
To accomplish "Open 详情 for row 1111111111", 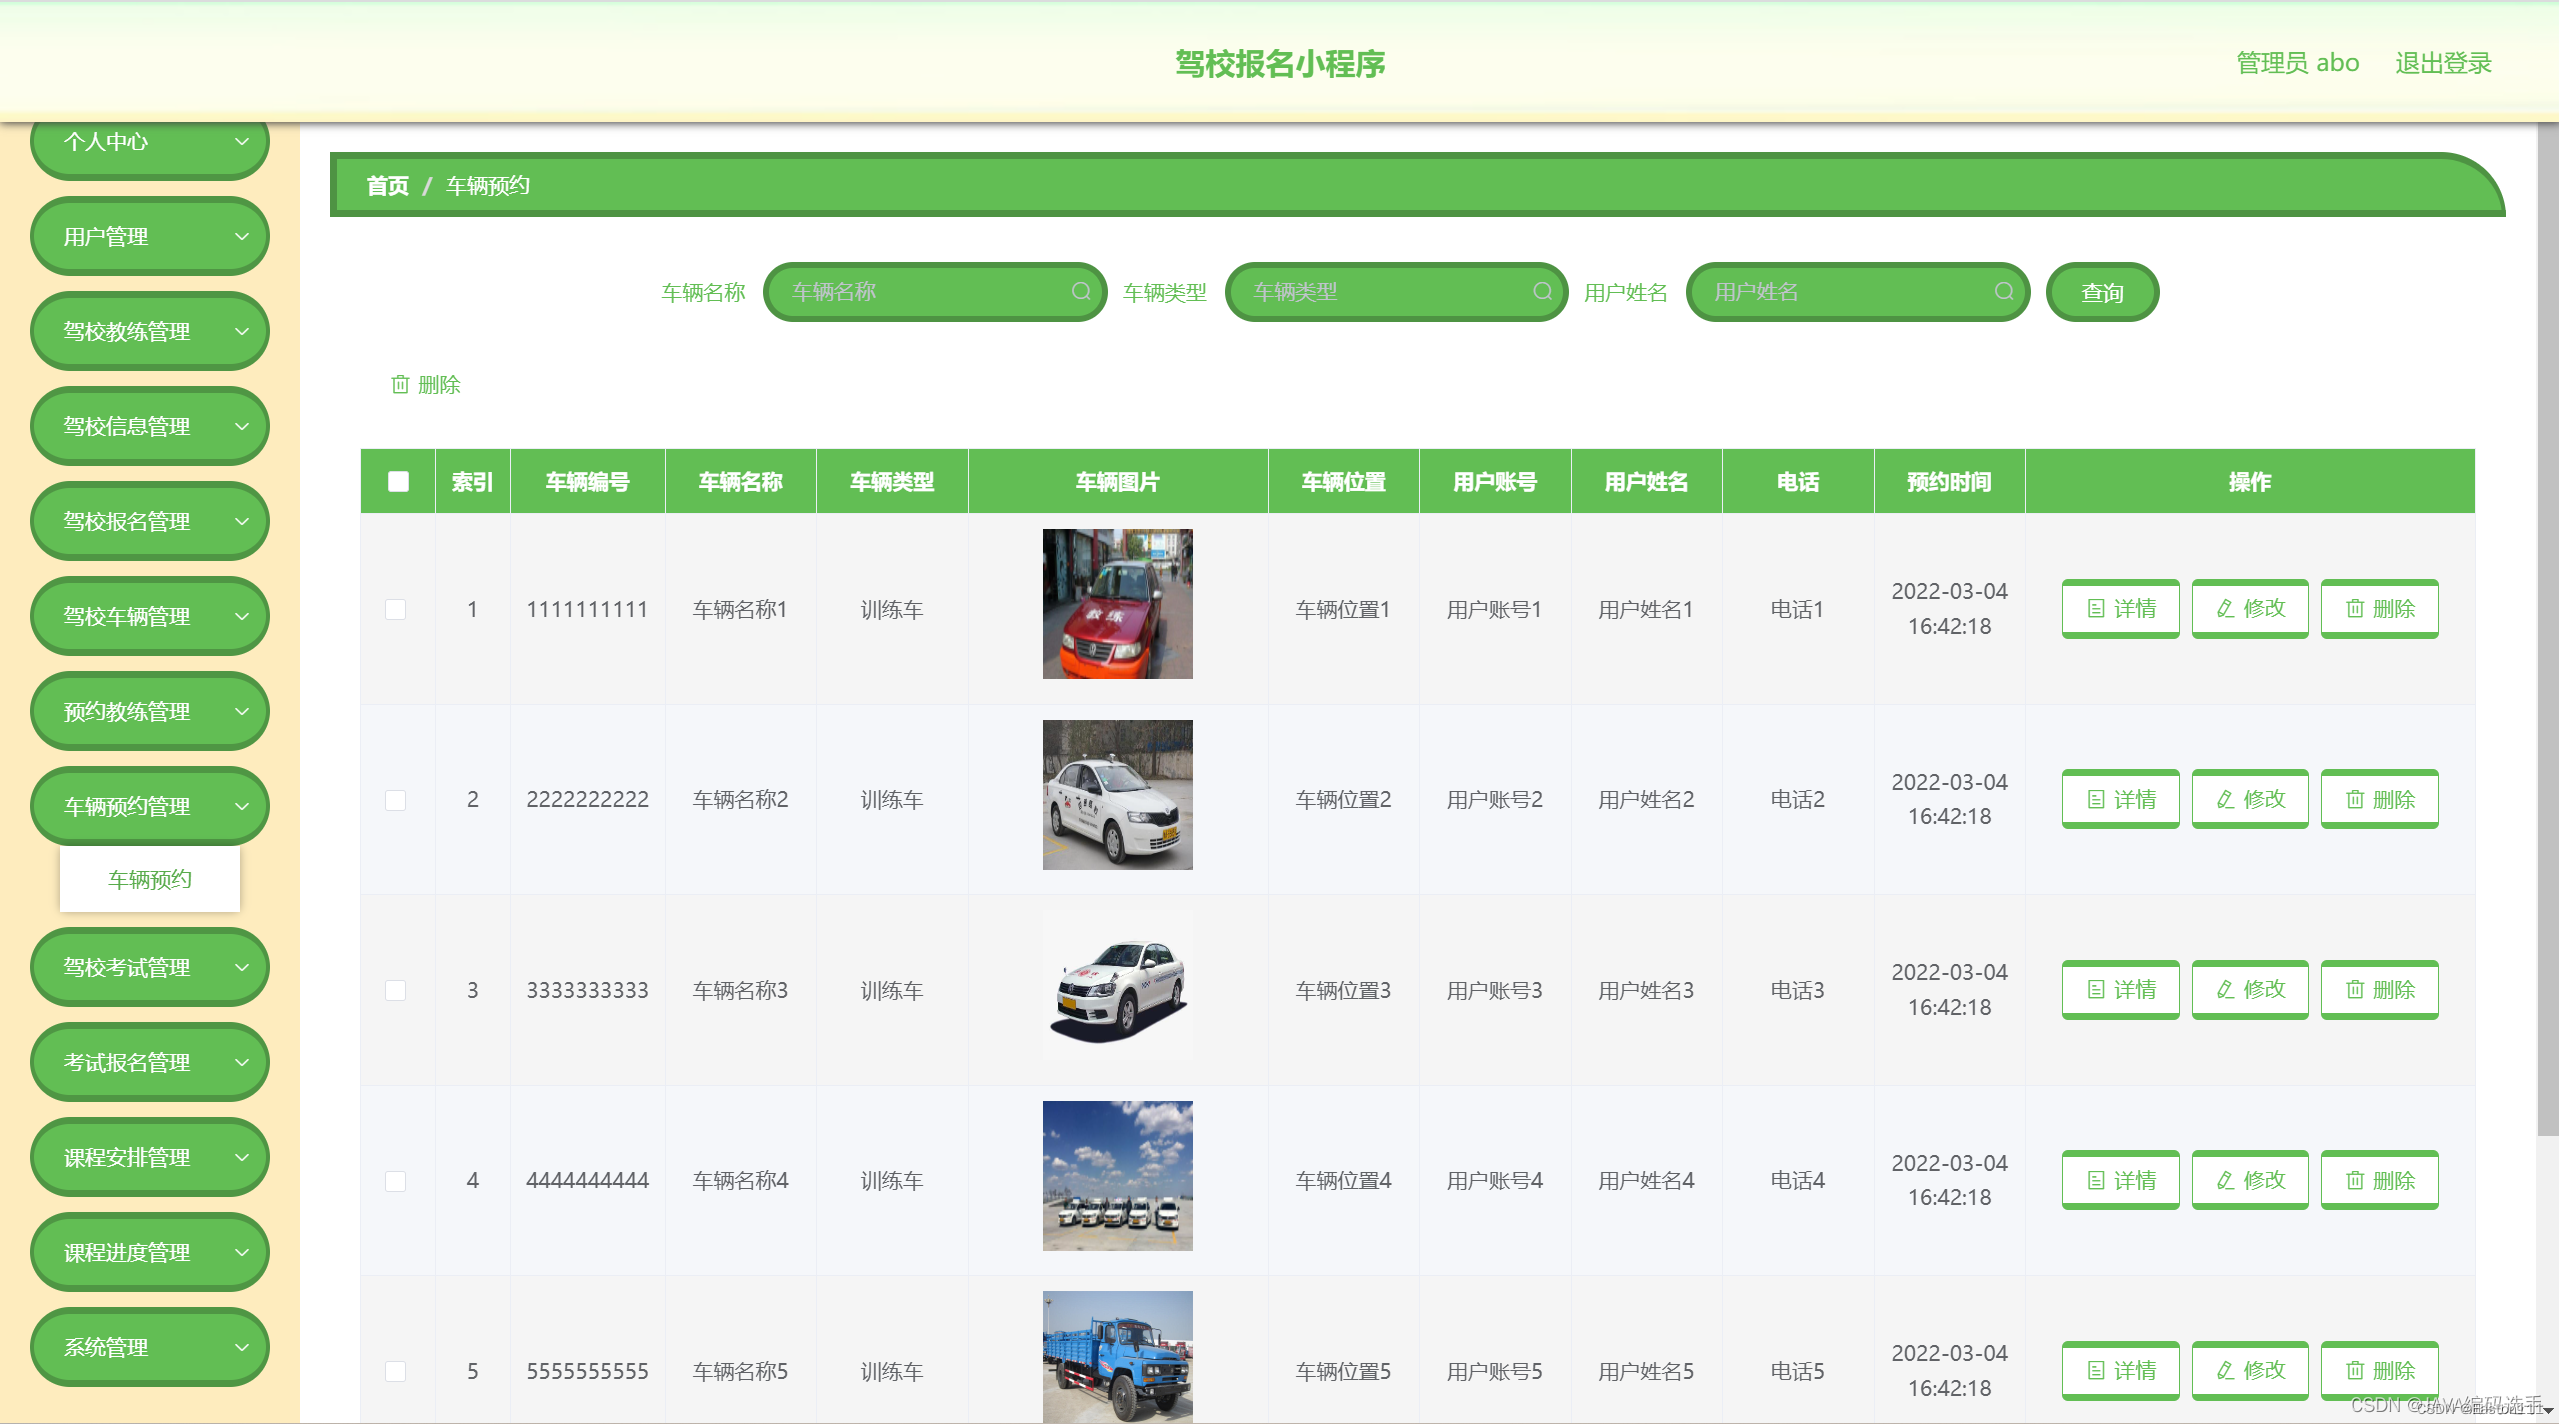I will (2120, 608).
